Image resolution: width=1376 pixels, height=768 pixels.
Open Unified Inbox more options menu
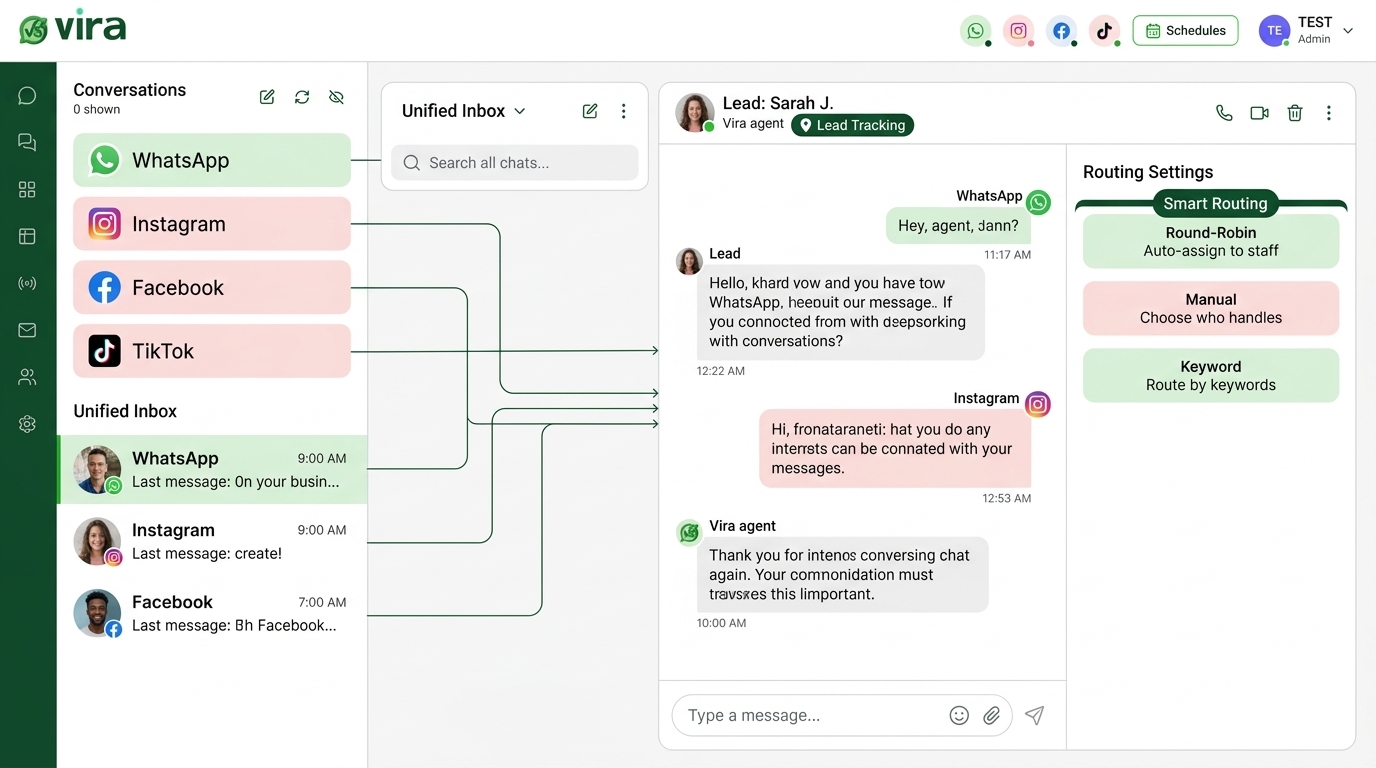coord(623,111)
